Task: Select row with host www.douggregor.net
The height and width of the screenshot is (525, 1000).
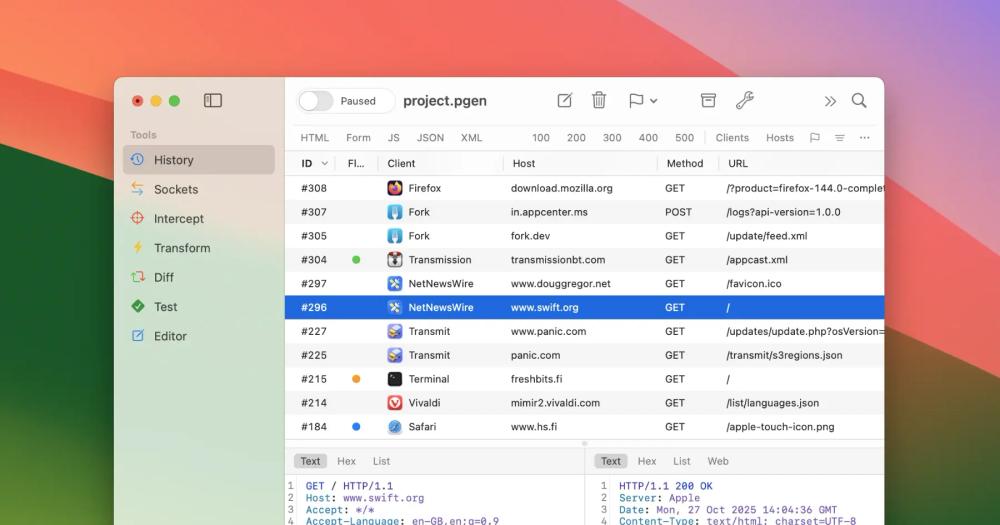Action: [584, 284]
